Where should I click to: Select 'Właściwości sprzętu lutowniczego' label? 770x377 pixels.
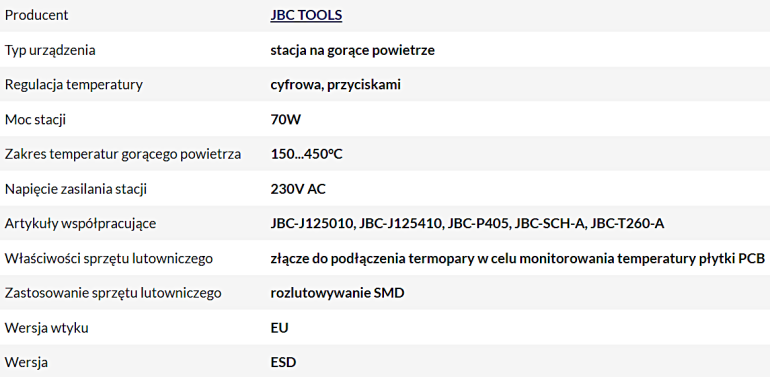109,259
